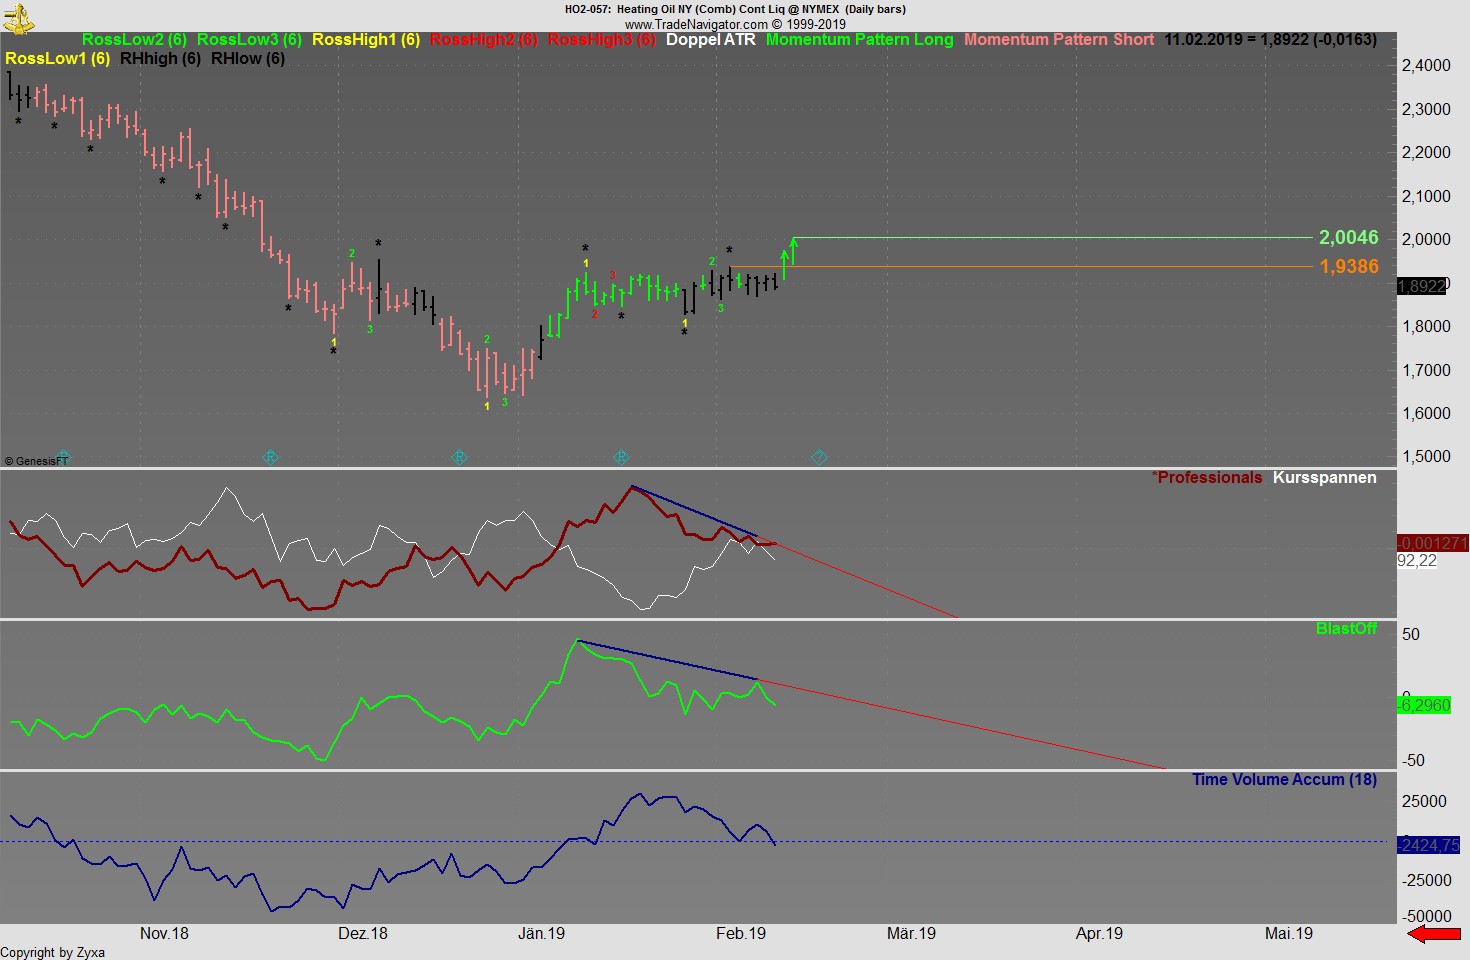Select the Kursspannen panel label
Viewport: 1470px width, 960px height.
tap(1325, 478)
